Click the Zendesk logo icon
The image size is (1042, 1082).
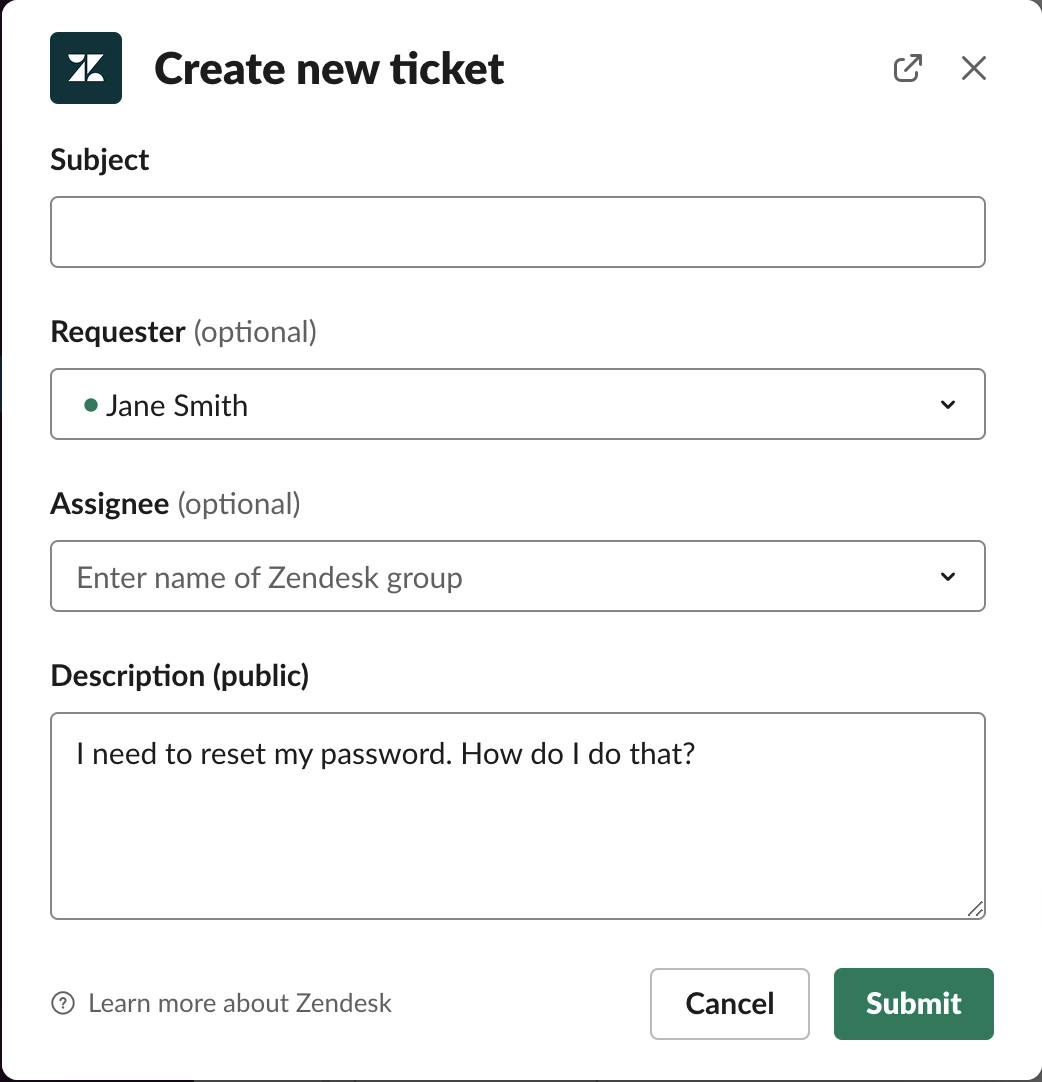86,68
